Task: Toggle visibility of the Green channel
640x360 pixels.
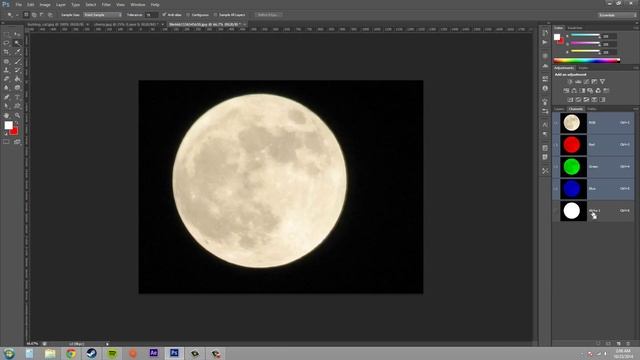Action: [556, 167]
